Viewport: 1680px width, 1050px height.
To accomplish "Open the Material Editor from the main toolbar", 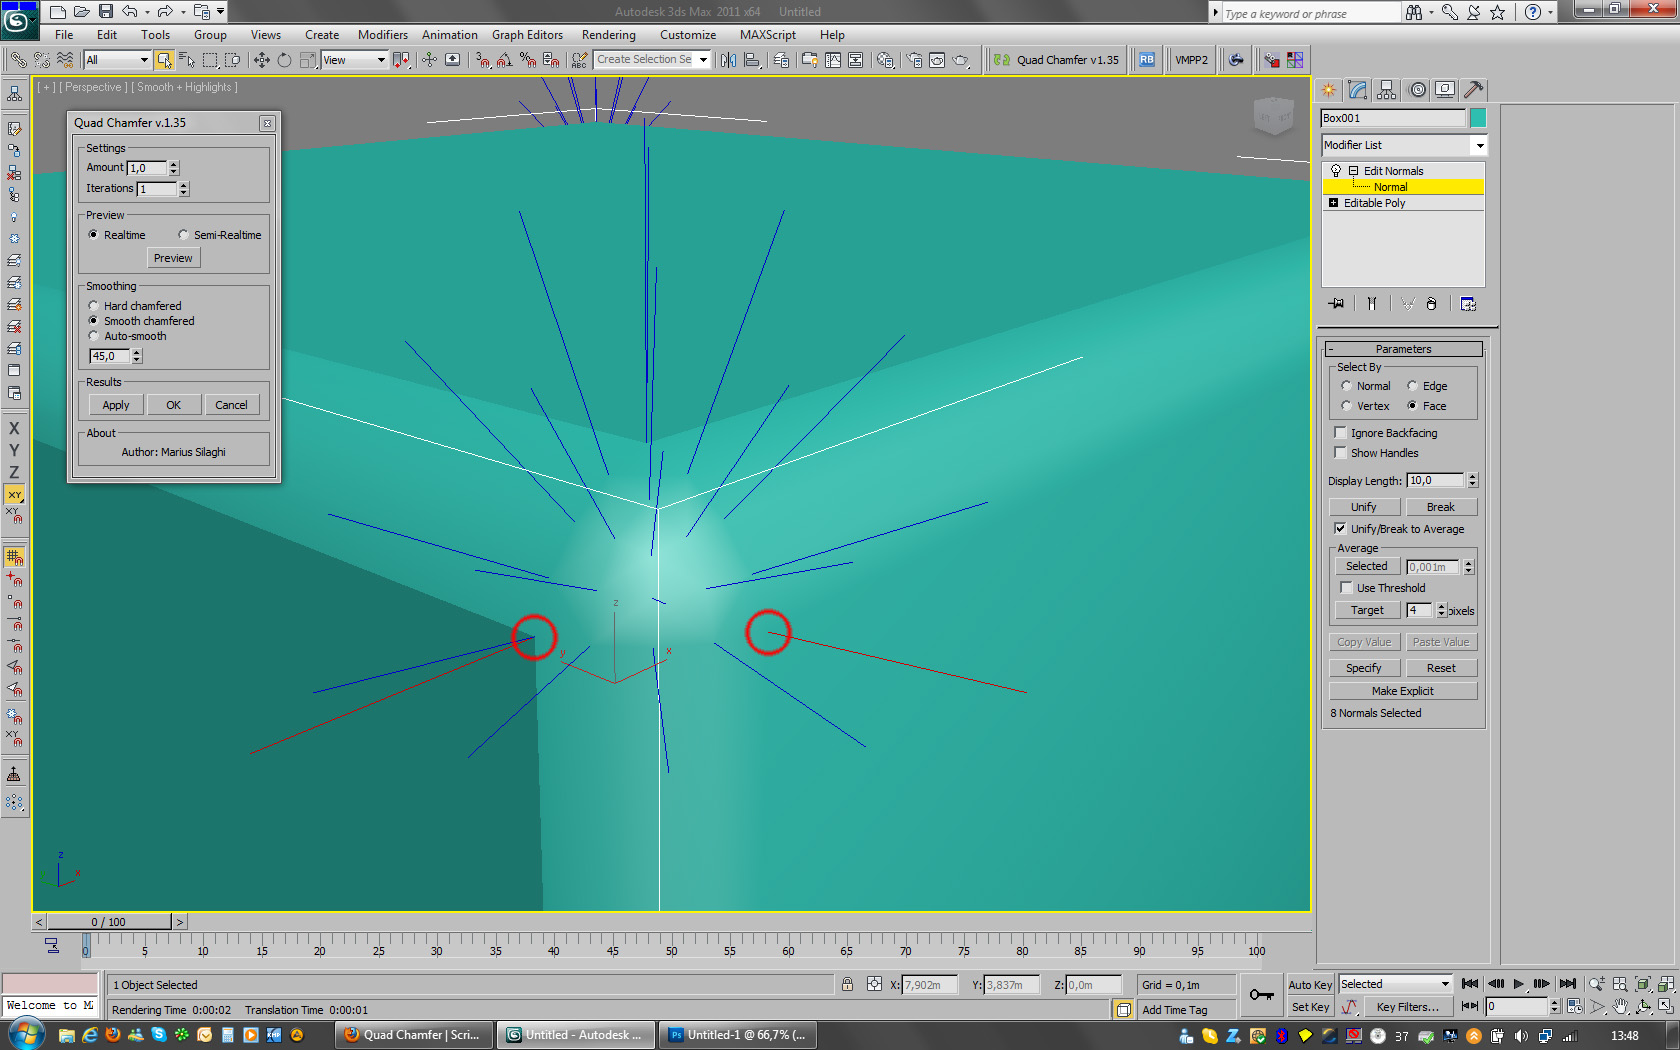I will point(885,60).
